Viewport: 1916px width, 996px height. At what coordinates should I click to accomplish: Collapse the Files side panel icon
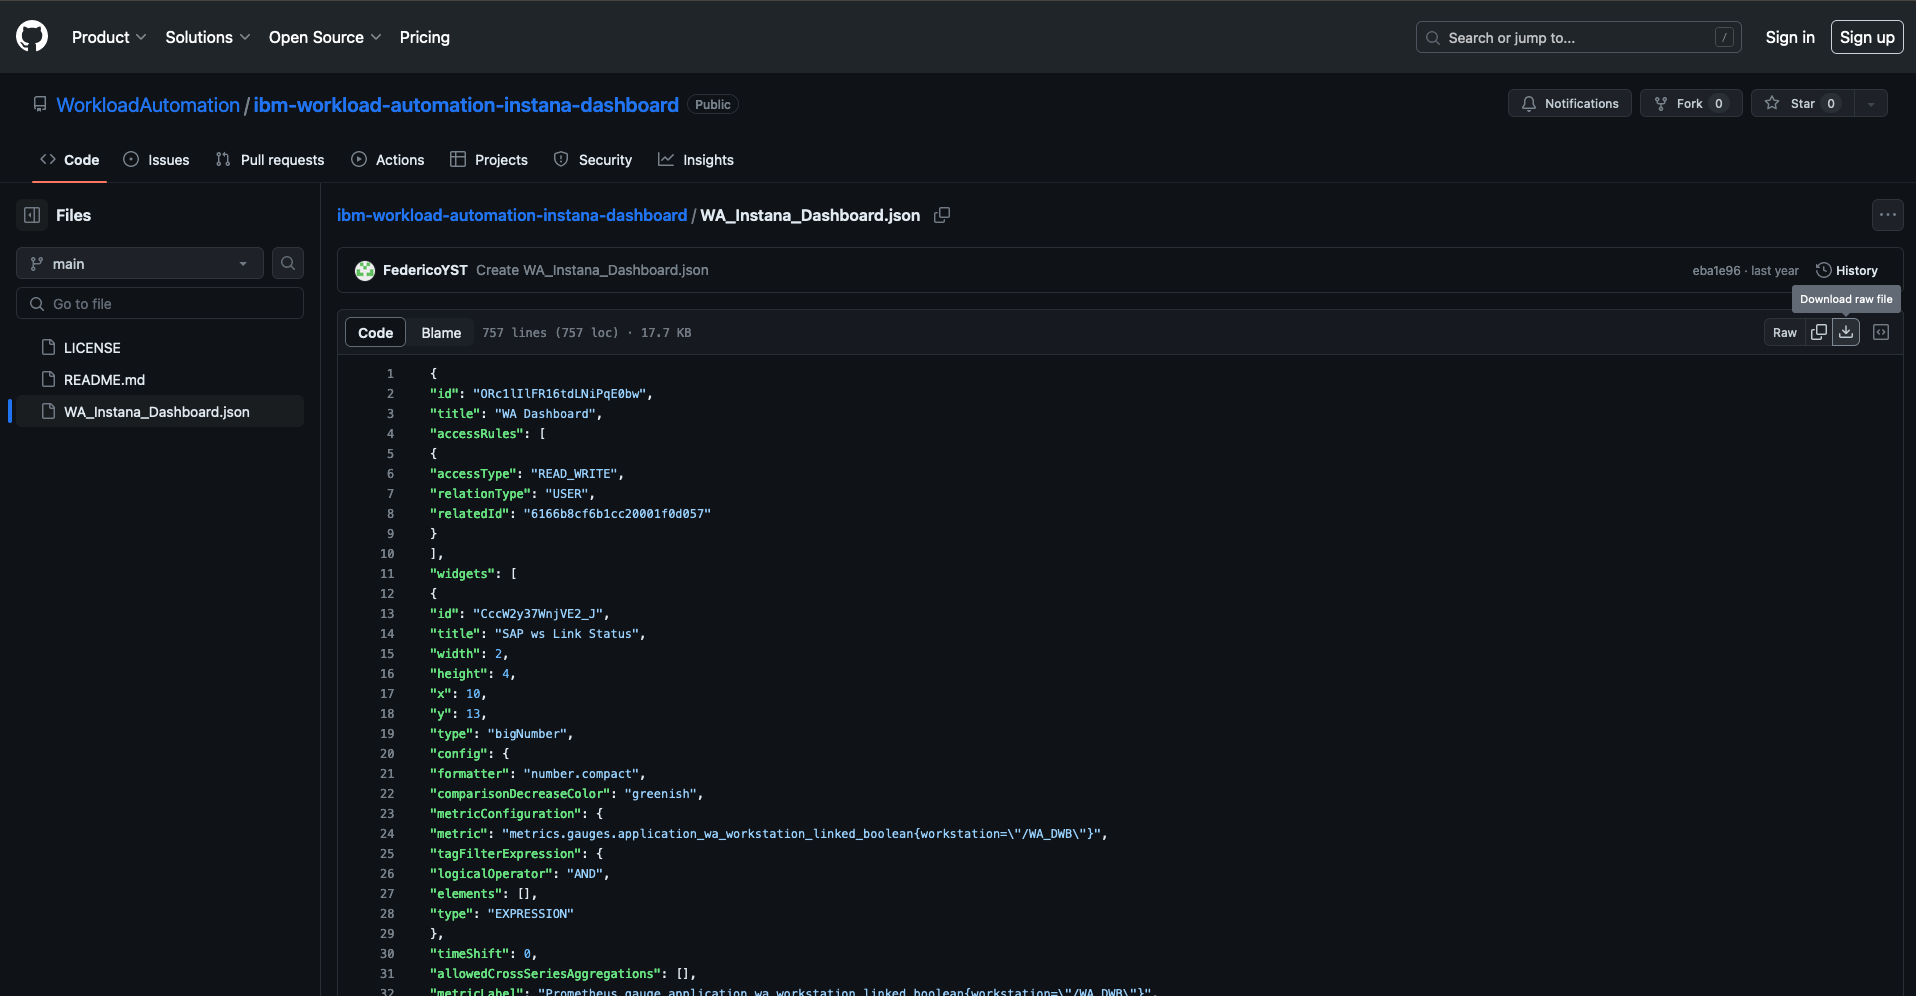[x=32, y=215]
